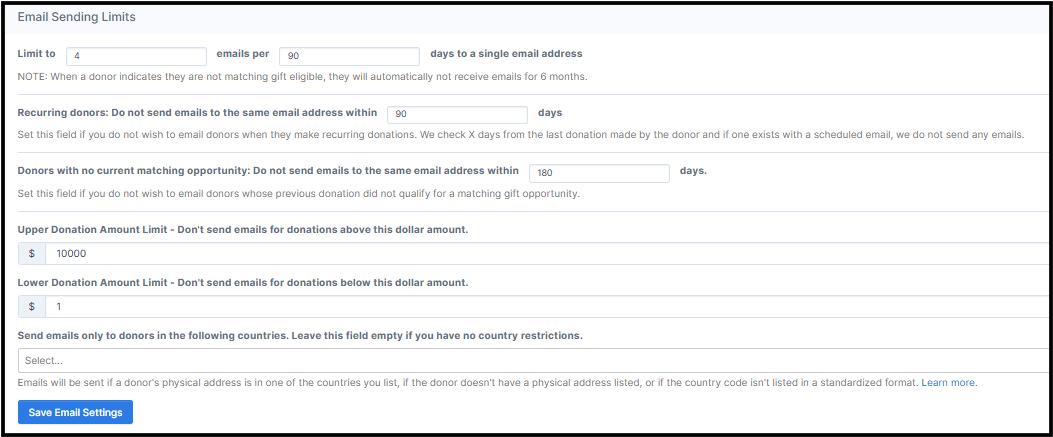Edit the no matching opportunity 180 days field
The width and height of the screenshot is (1053, 437).
(x=600, y=173)
